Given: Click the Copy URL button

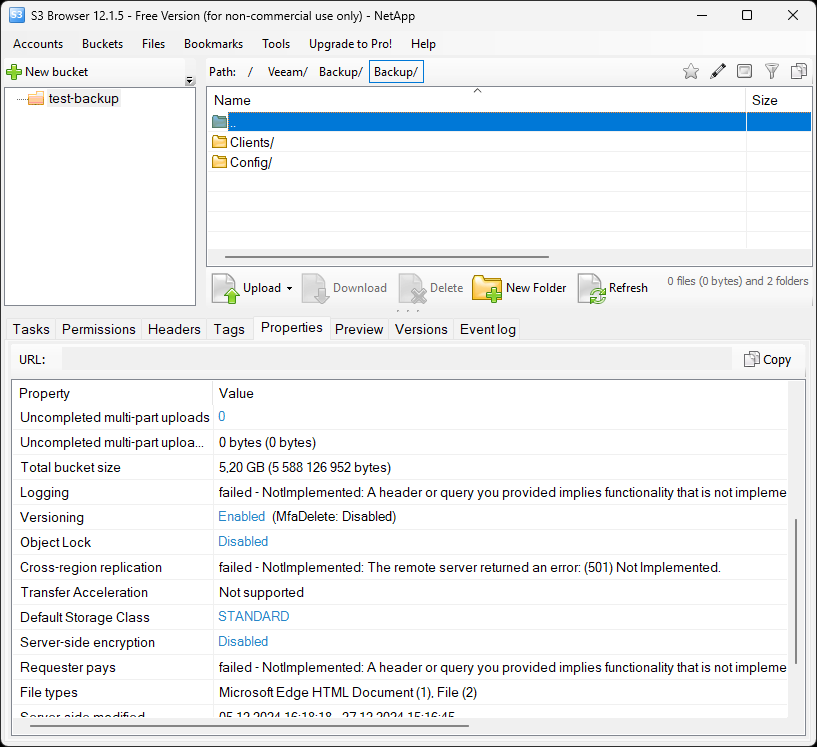Looking at the screenshot, I should click(767, 359).
